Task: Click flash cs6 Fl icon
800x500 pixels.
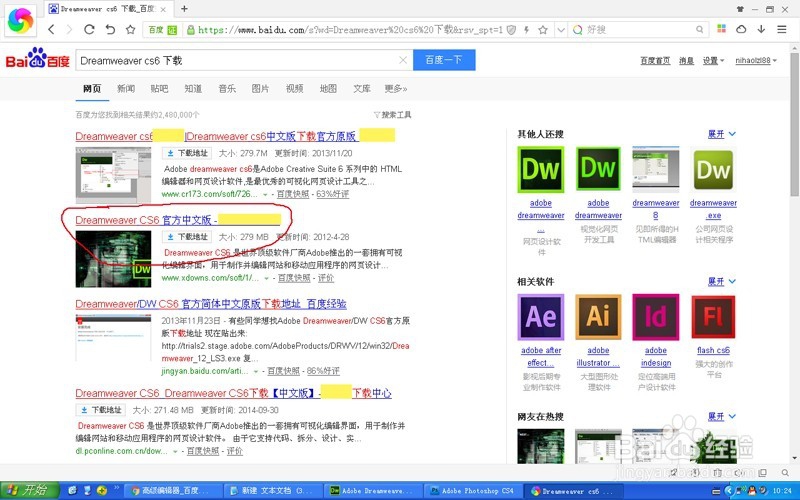Action: [x=713, y=317]
